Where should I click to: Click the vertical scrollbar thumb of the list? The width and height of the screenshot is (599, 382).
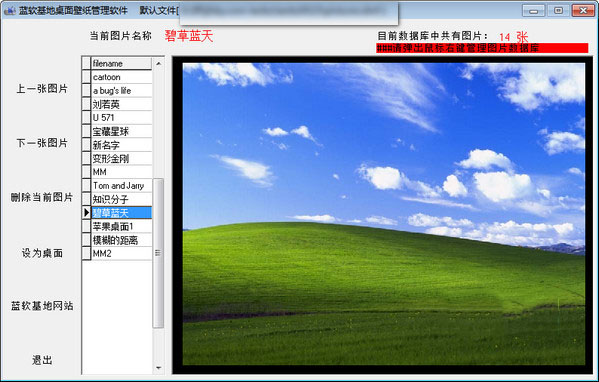(x=158, y=253)
